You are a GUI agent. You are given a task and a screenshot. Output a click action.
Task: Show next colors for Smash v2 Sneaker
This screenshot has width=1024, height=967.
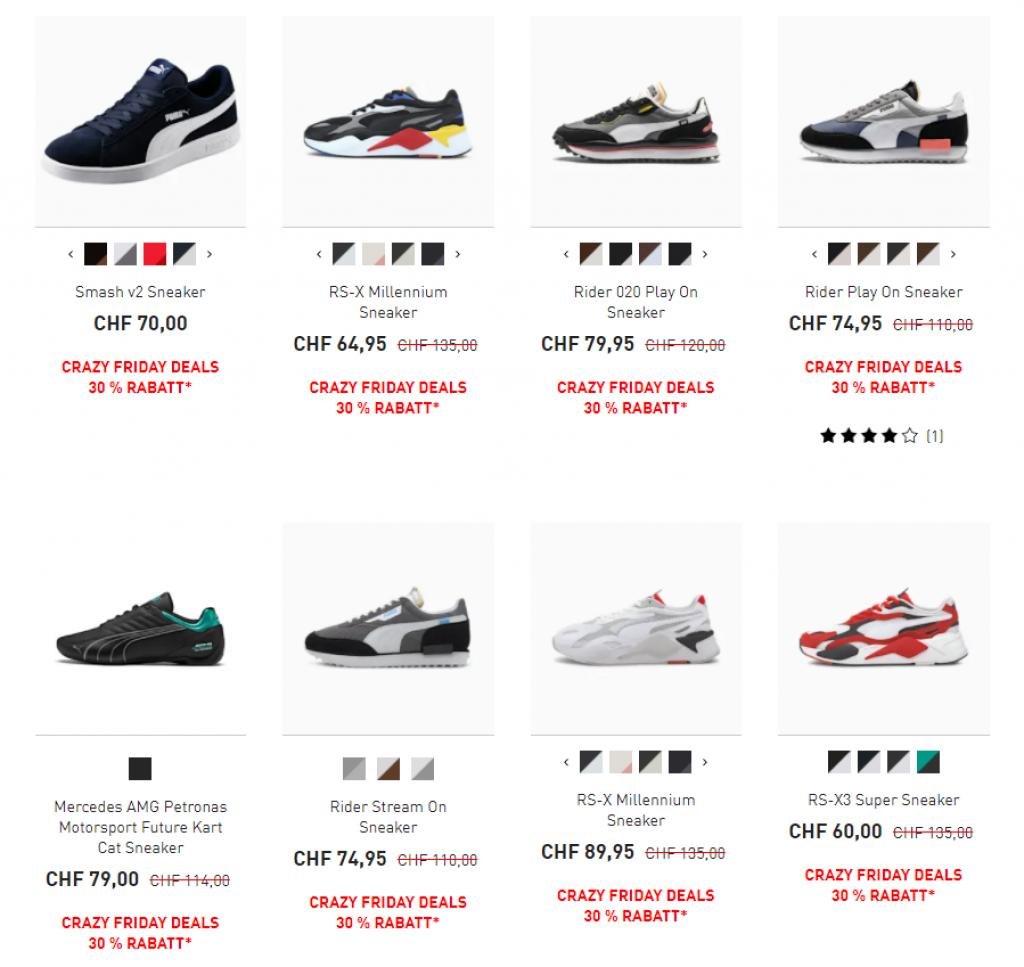click(x=210, y=254)
